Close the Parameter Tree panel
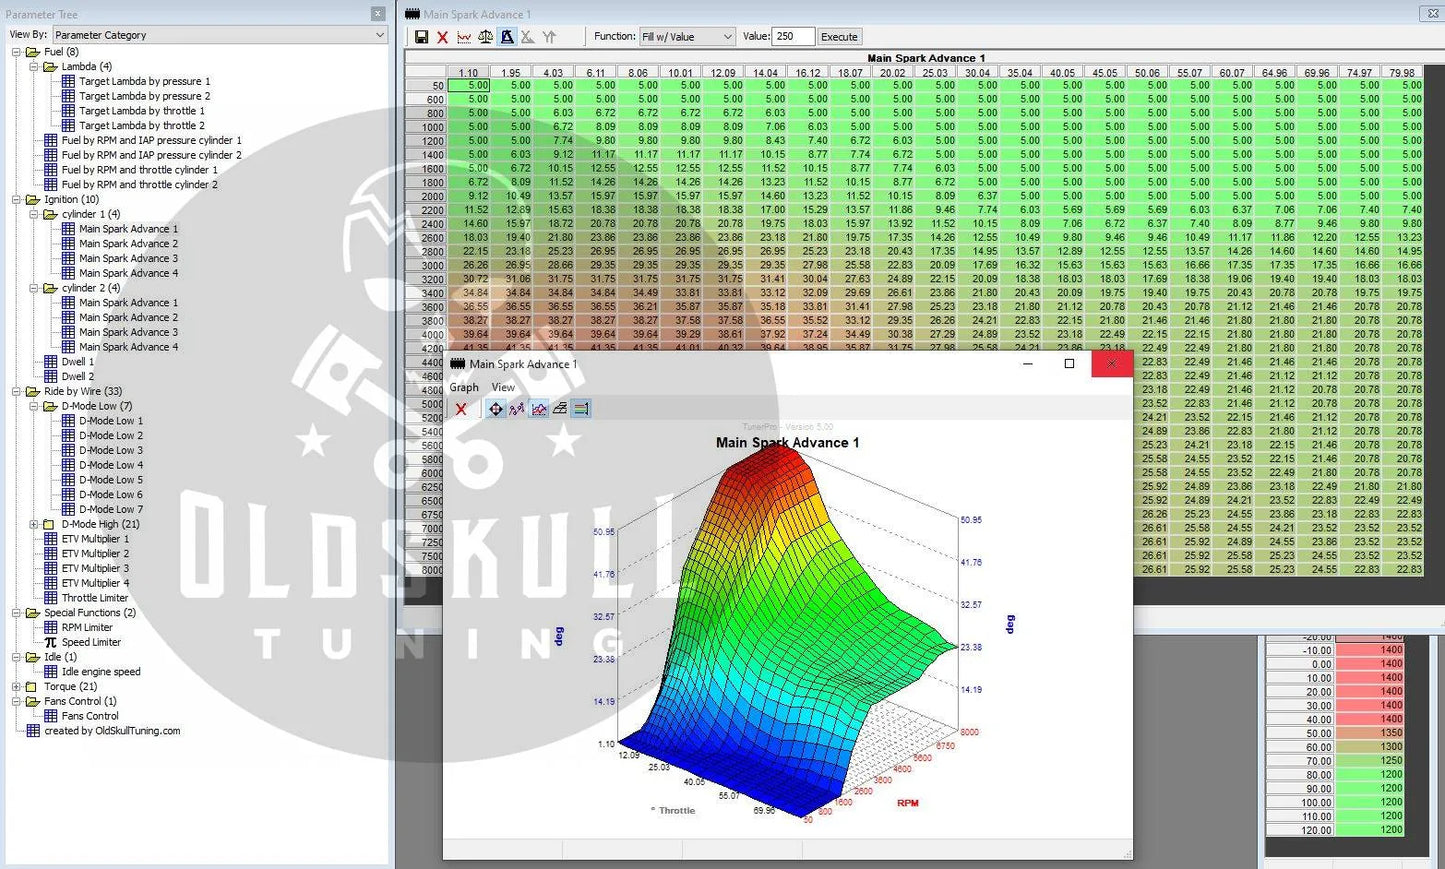This screenshot has height=869, width=1445. [377, 14]
